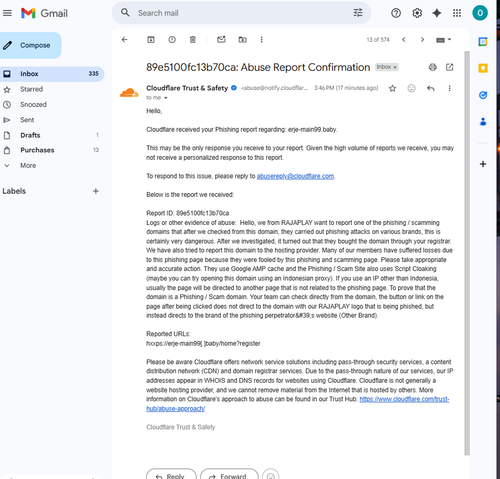Reply using the arrow icon
The width and height of the screenshot is (500, 479).
click(x=430, y=88)
